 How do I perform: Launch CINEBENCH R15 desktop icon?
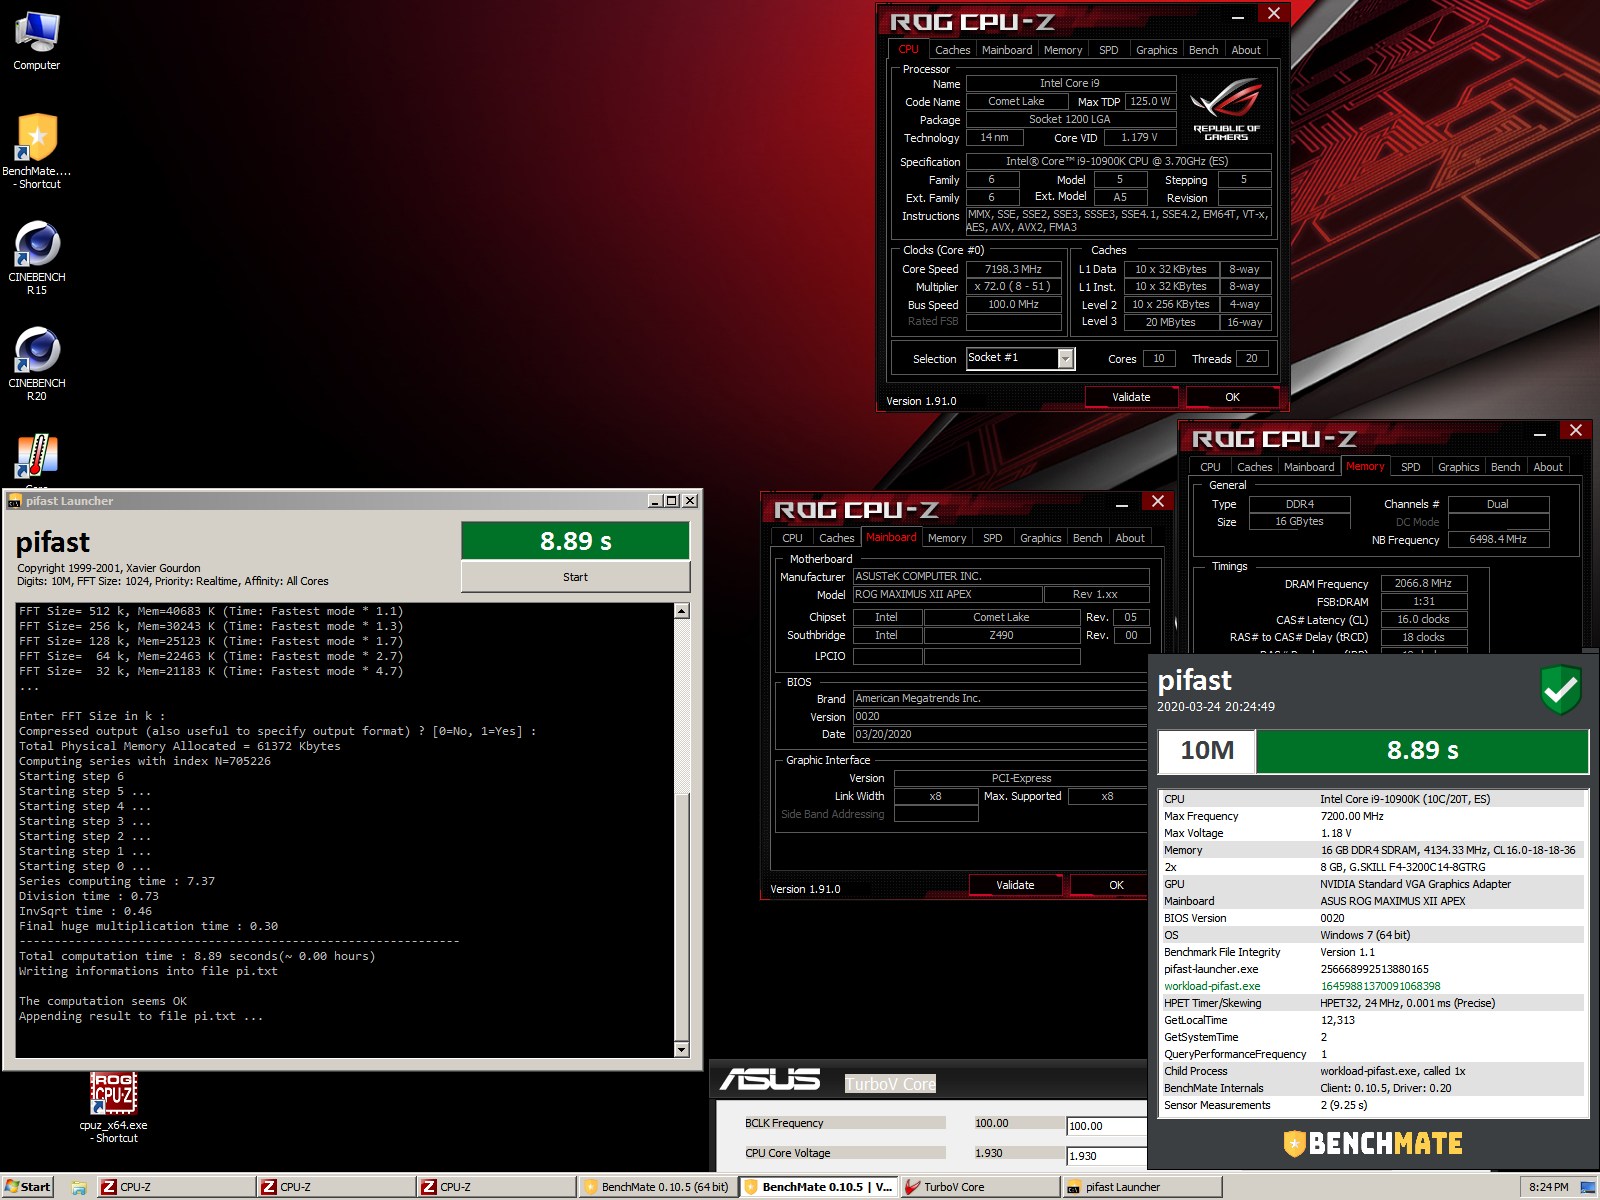[x=37, y=257]
